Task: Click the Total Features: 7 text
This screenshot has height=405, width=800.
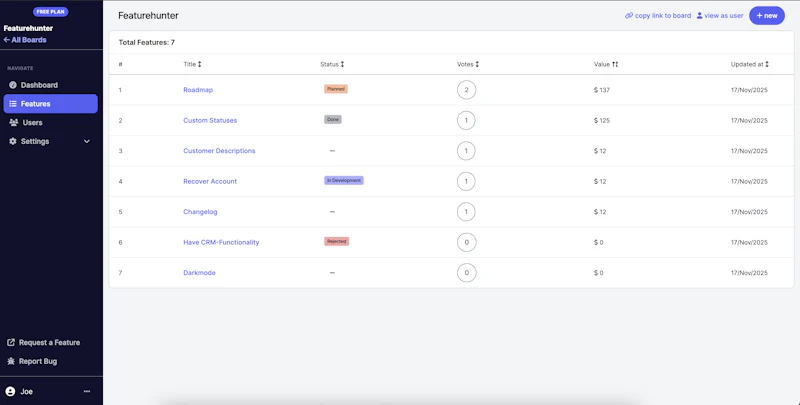Action: (x=147, y=42)
